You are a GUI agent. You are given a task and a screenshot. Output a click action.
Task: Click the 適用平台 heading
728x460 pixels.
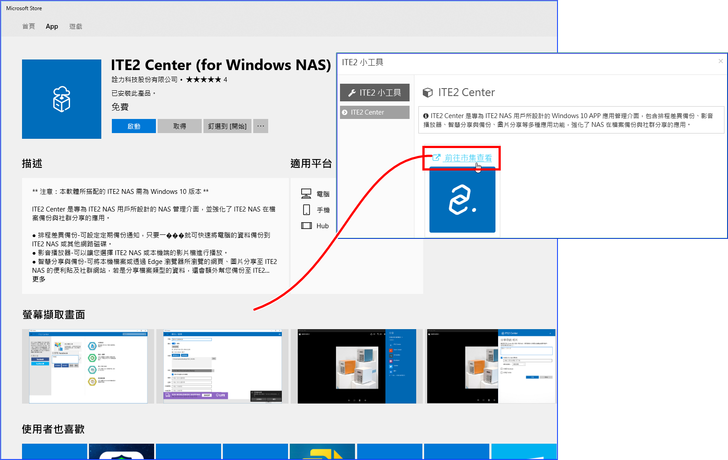click(x=311, y=163)
